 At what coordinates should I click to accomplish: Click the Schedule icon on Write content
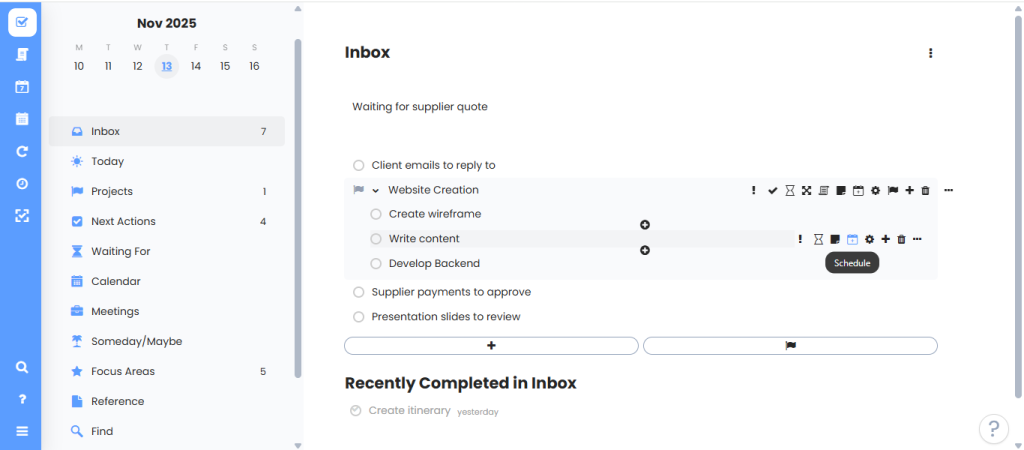(x=852, y=239)
